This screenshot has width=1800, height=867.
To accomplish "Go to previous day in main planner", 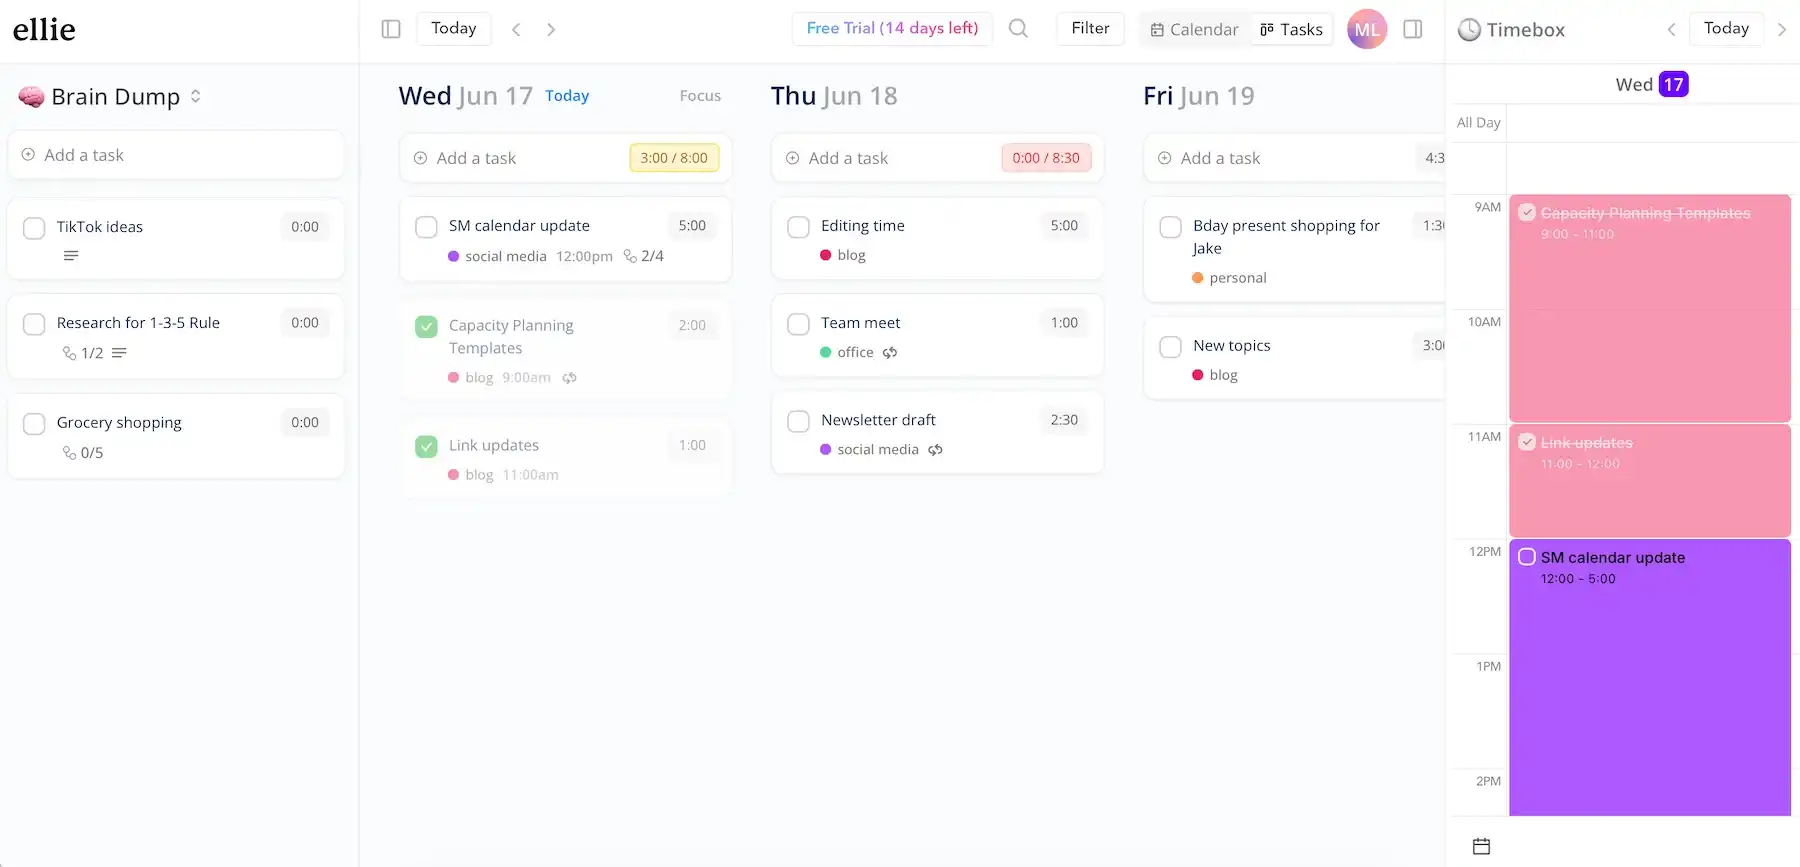I will 516,29.
